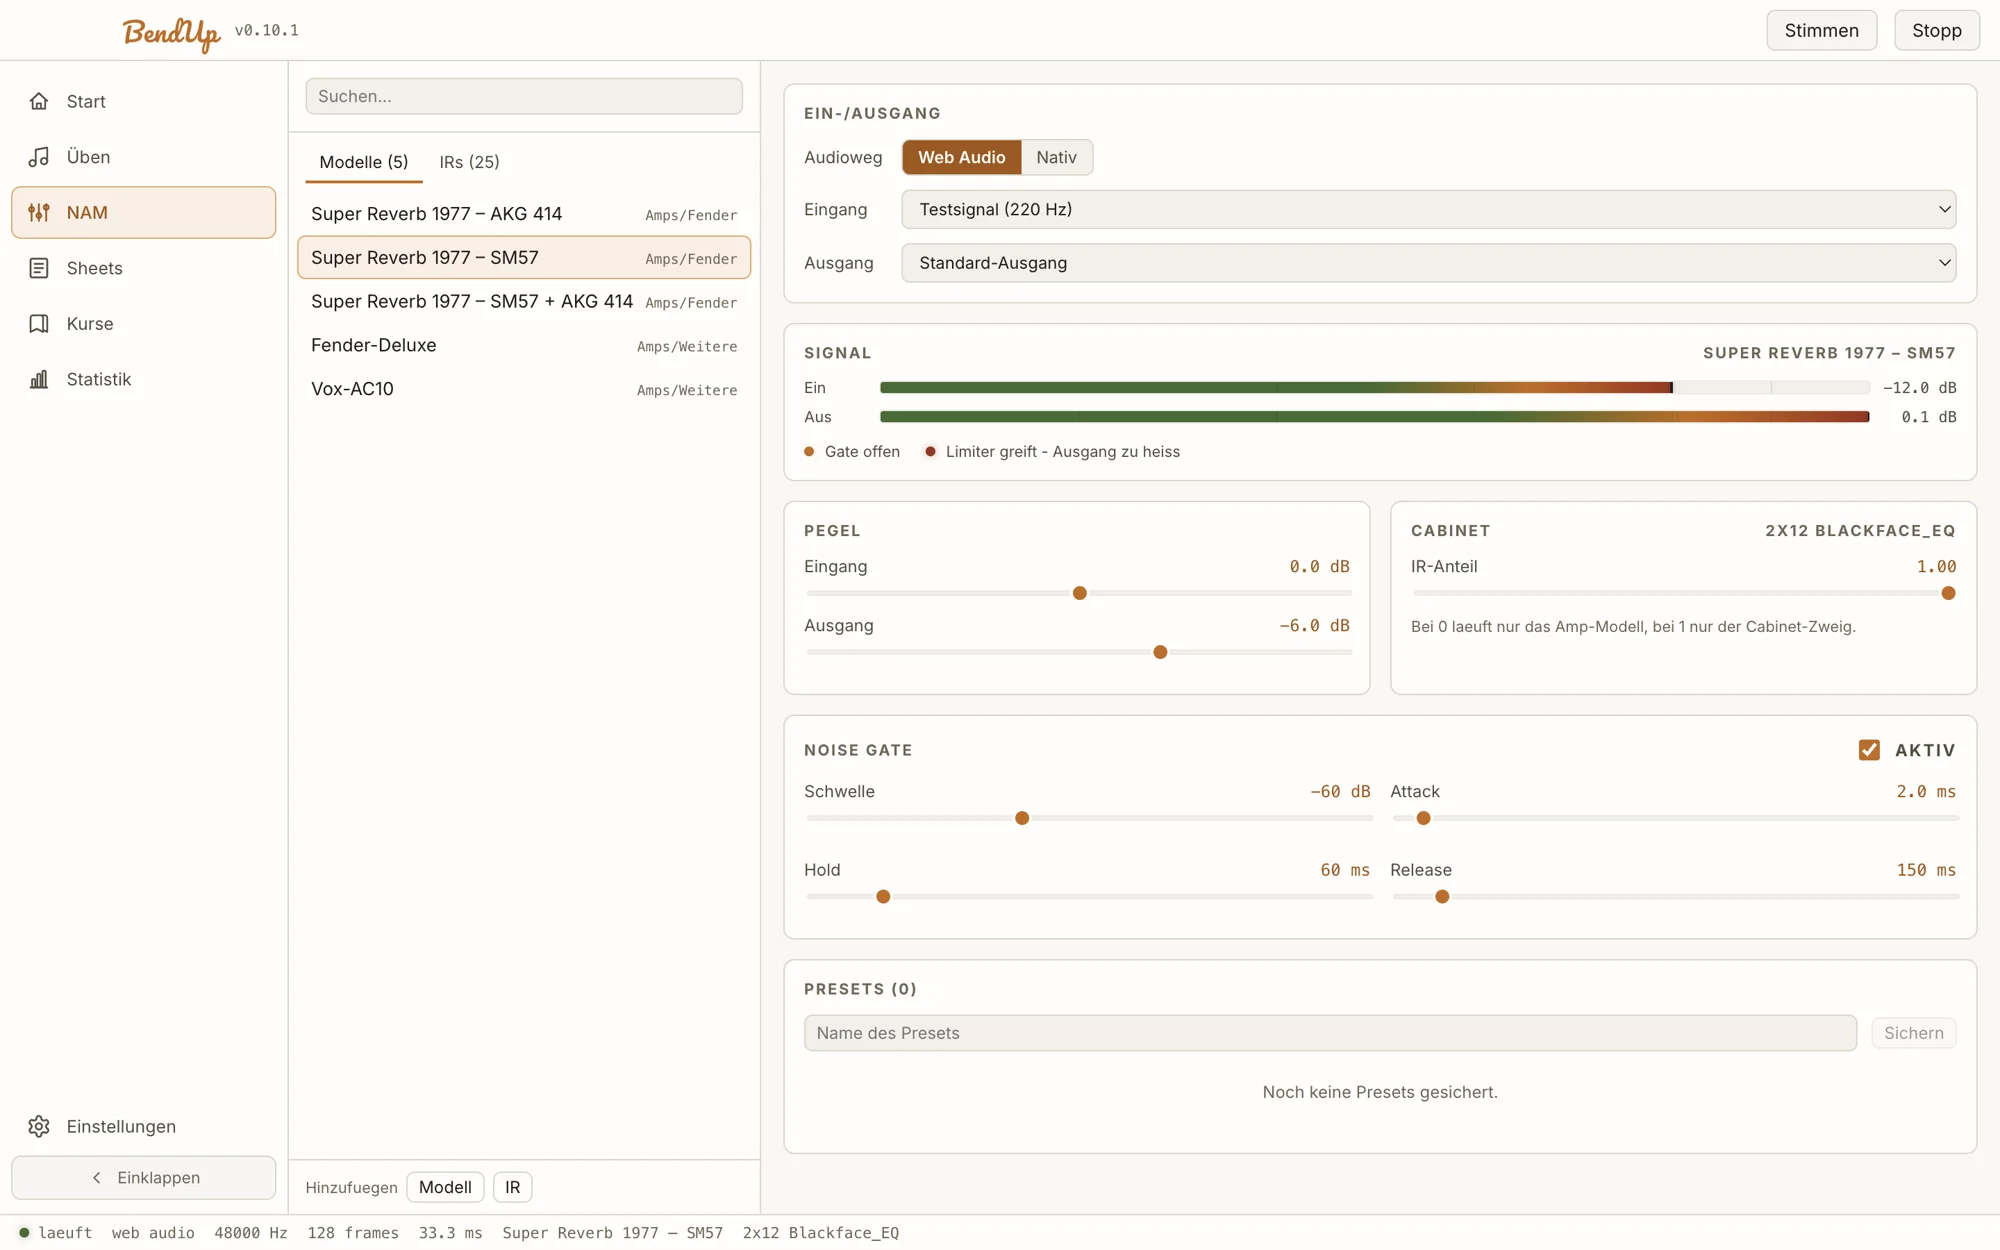Click the Stimmen button
This screenshot has height=1250, width=2000.
pos(1821,30)
